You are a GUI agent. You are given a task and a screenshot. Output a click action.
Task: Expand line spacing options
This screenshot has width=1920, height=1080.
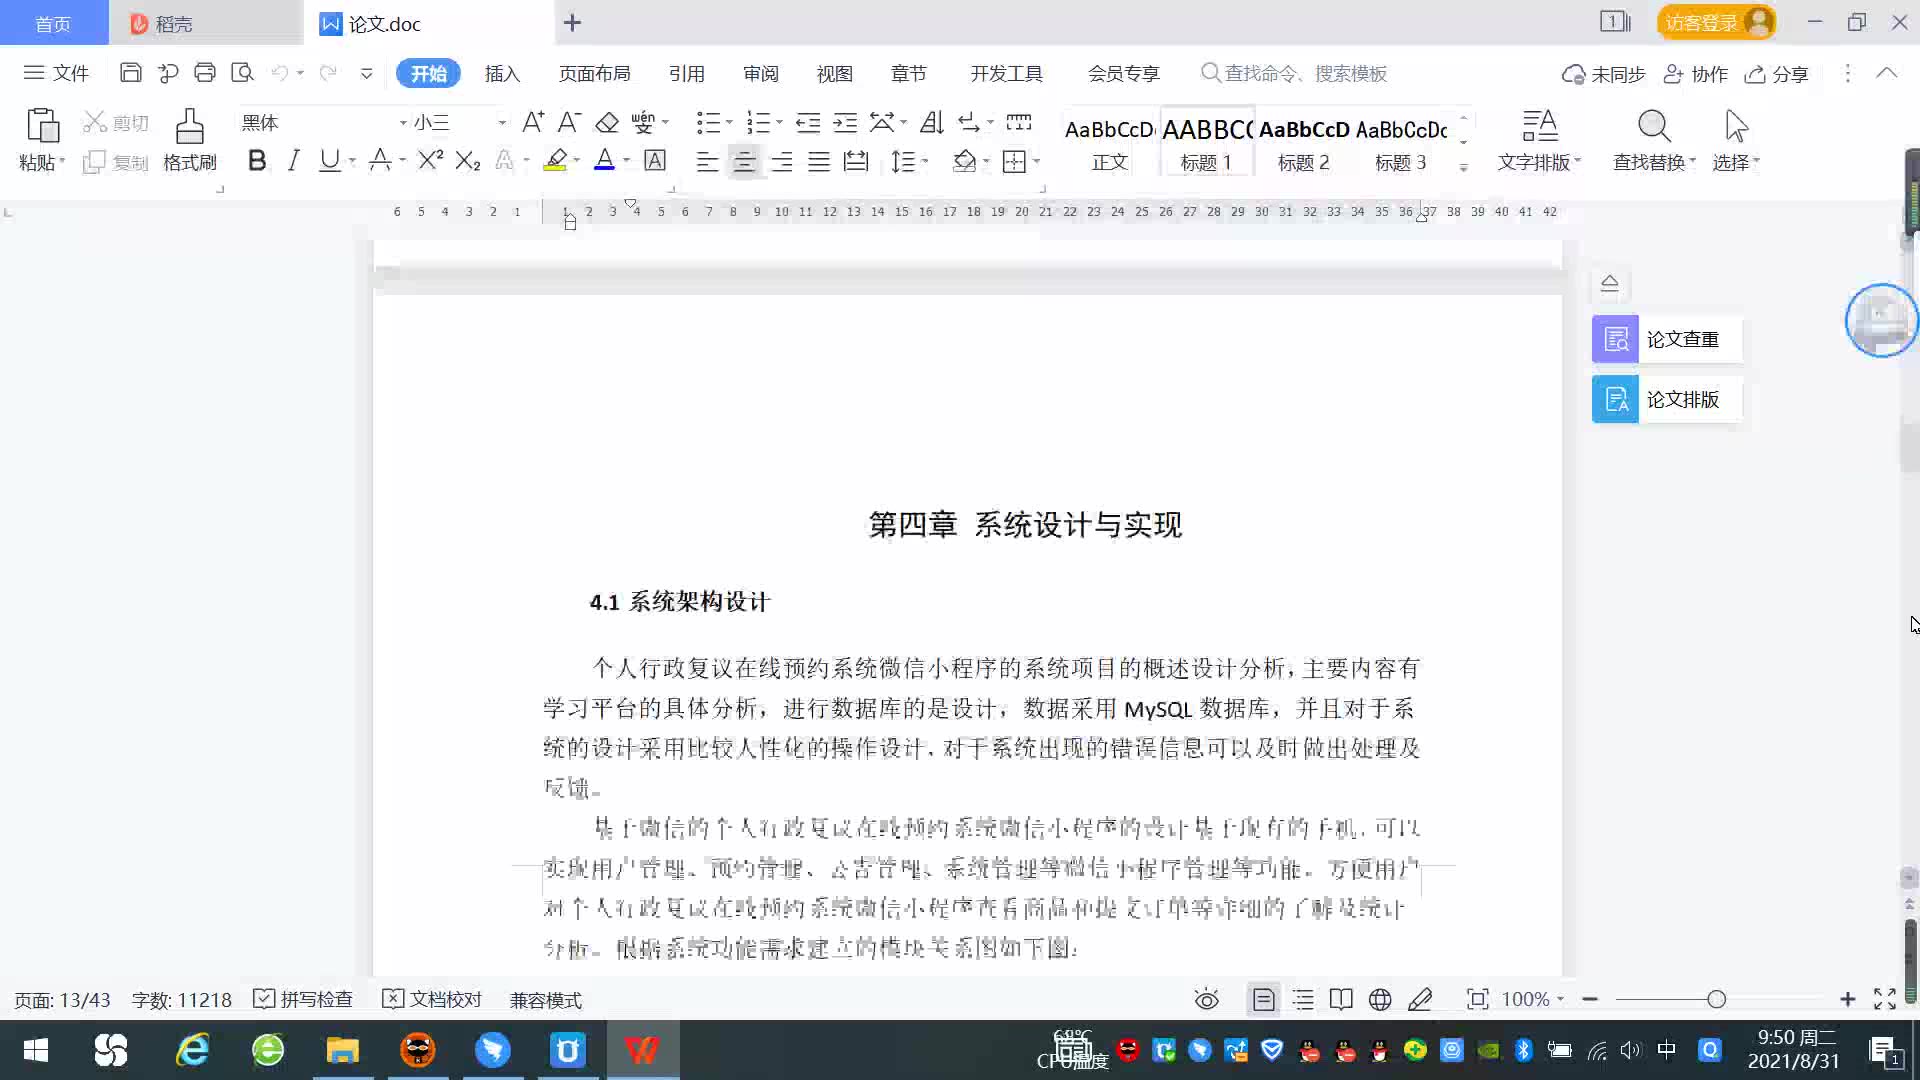(925, 161)
